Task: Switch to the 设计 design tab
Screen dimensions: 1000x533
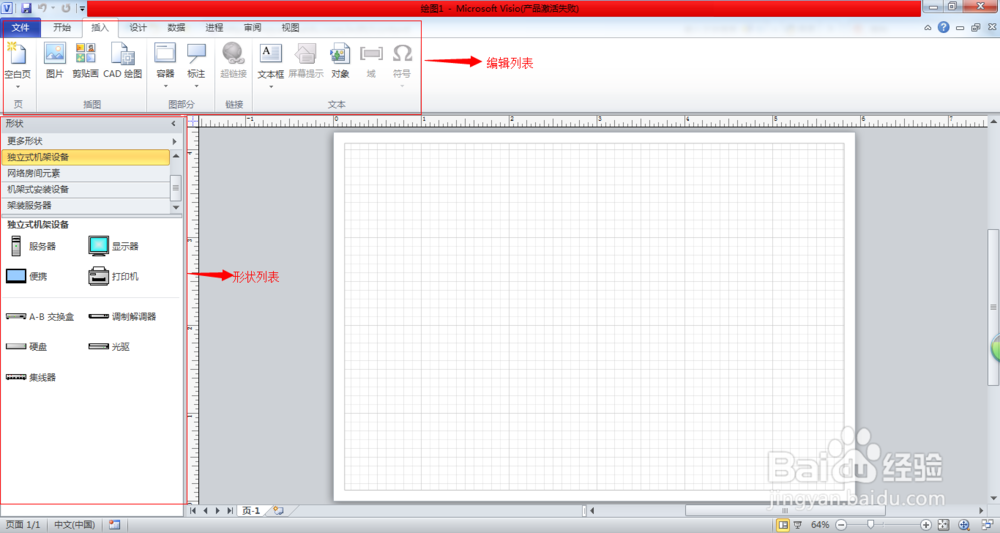Action: [x=138, y=27]
